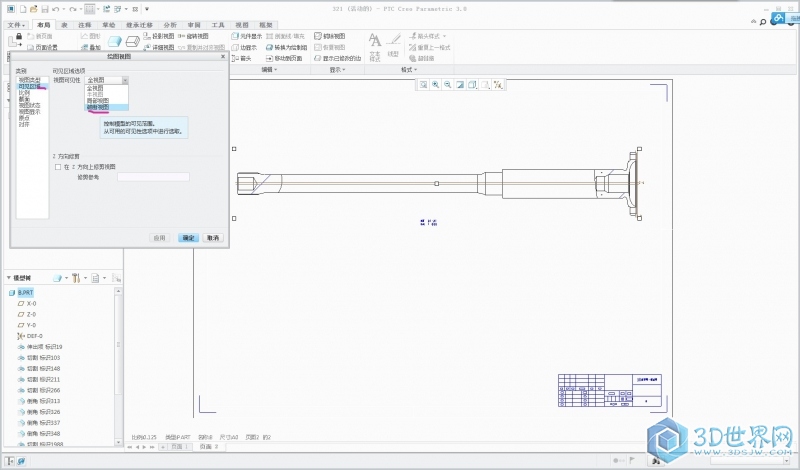Click 箭头 arrows tool in ribbon
The width and height of the screenshot is (800, 470).
(x=241, y=59)
